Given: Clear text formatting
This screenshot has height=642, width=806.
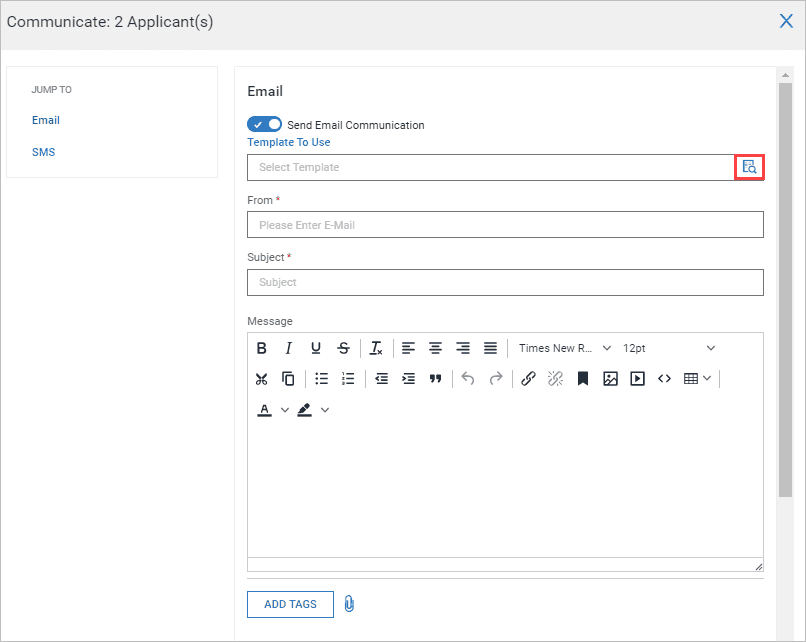Looking at the screenshot, I should [x=376, y=348].
